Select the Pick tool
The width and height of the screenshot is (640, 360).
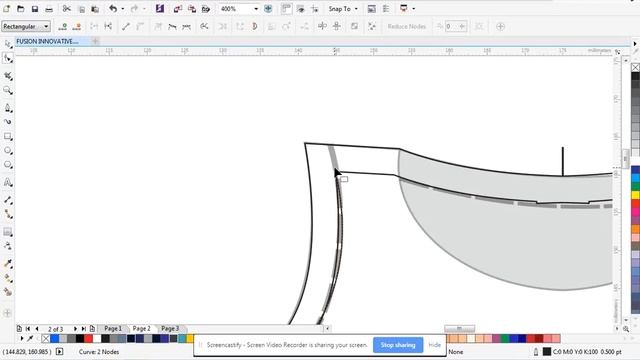coord(8,44)
